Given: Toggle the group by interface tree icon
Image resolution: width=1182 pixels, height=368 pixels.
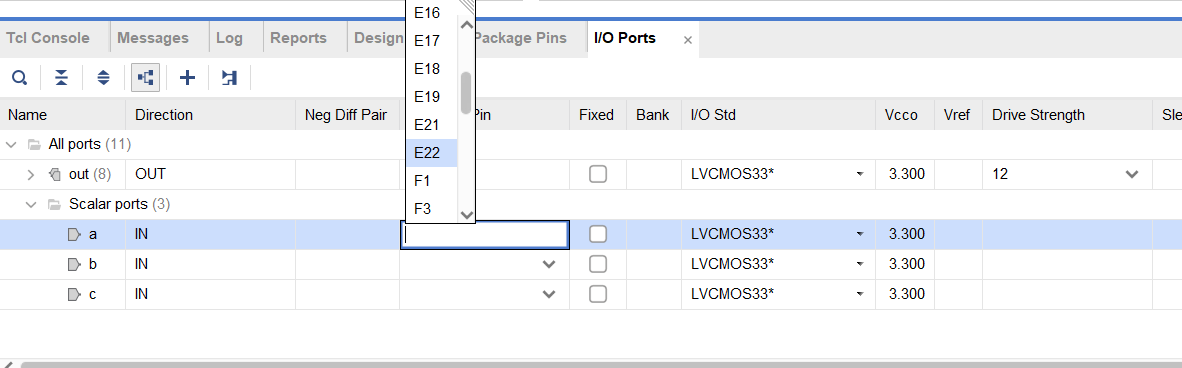Looking at the screenshot, I should click(x=145, y=78).
